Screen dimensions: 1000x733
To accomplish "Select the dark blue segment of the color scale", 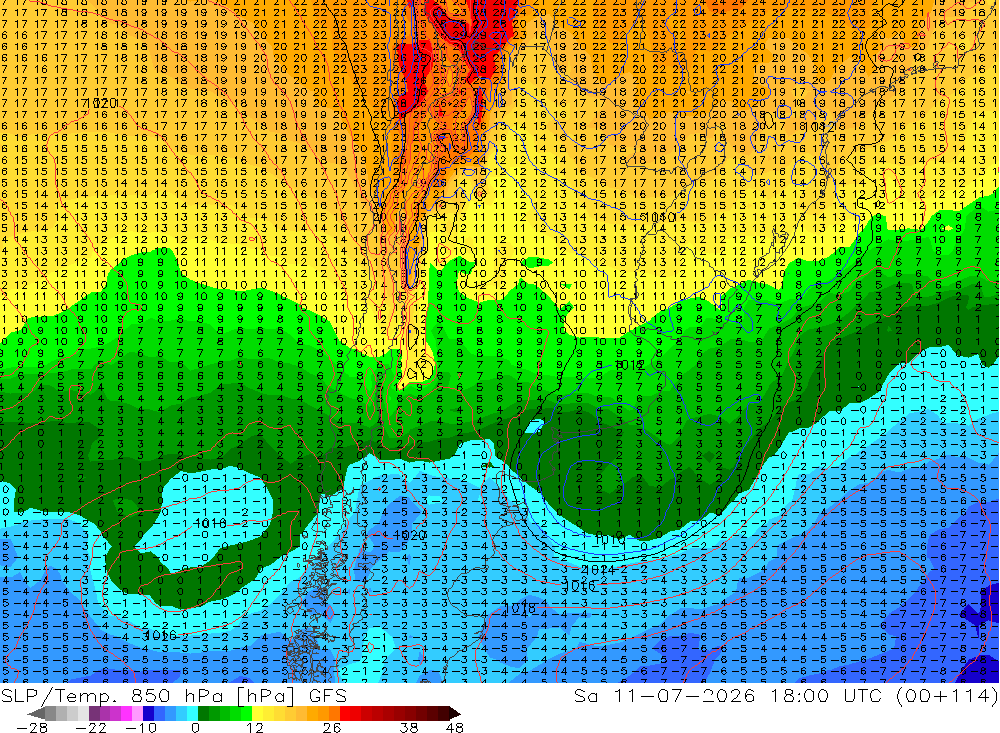I will coord(149,713).
